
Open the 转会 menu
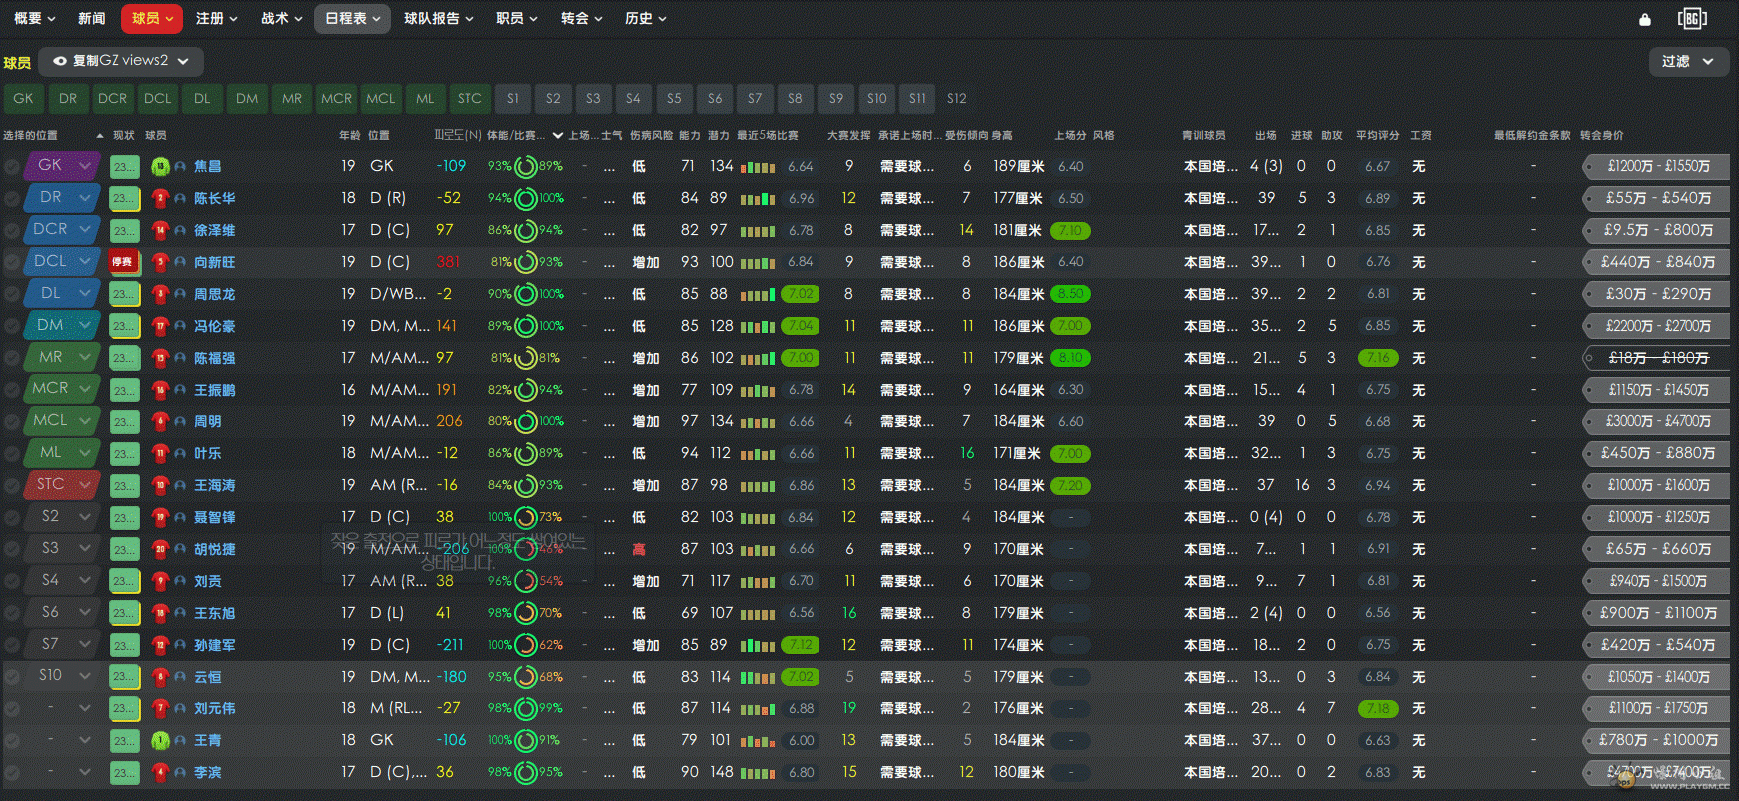click(x=582, y=19)
